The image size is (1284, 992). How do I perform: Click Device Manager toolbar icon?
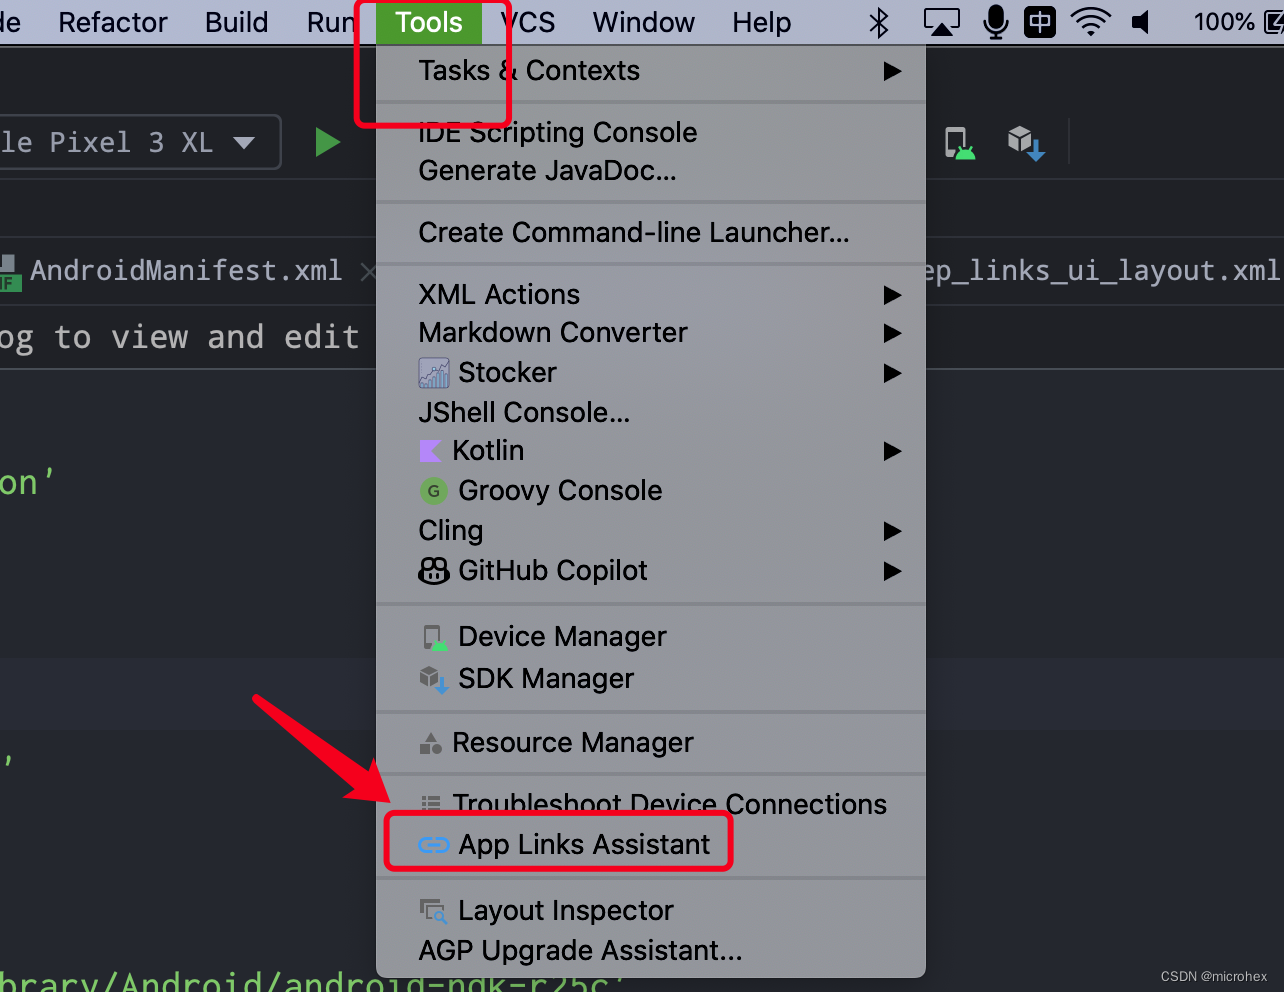959,143
